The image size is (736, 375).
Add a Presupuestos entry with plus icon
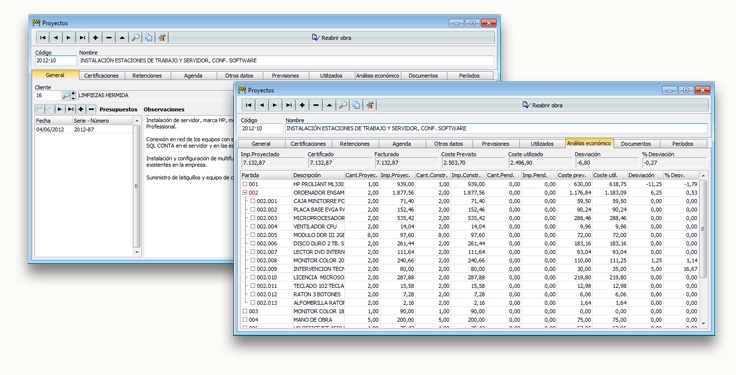click(81, 109)
